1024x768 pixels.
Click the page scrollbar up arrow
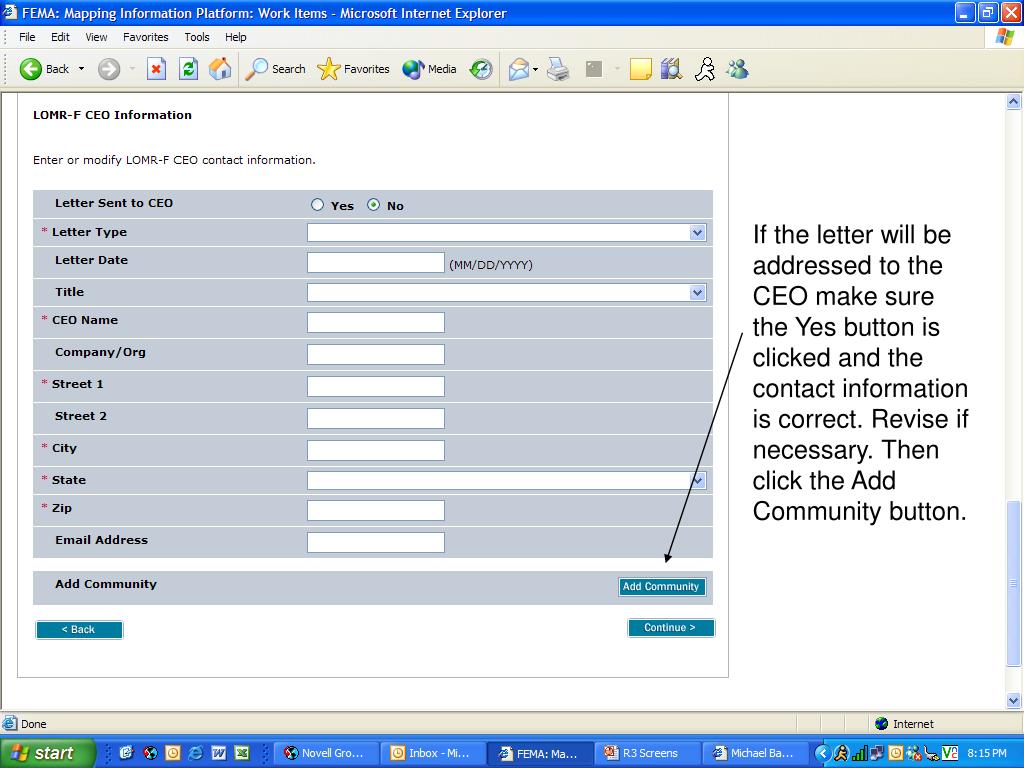(1013, 101)
